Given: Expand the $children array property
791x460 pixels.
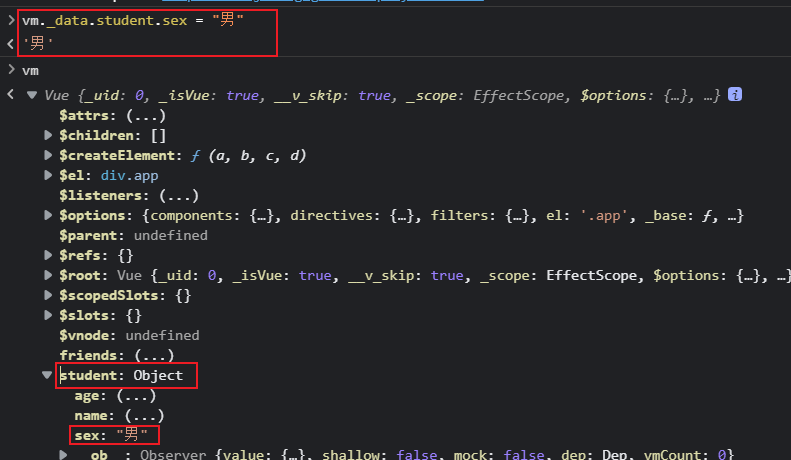Looking at the screenshot, I should coord(49,135).
